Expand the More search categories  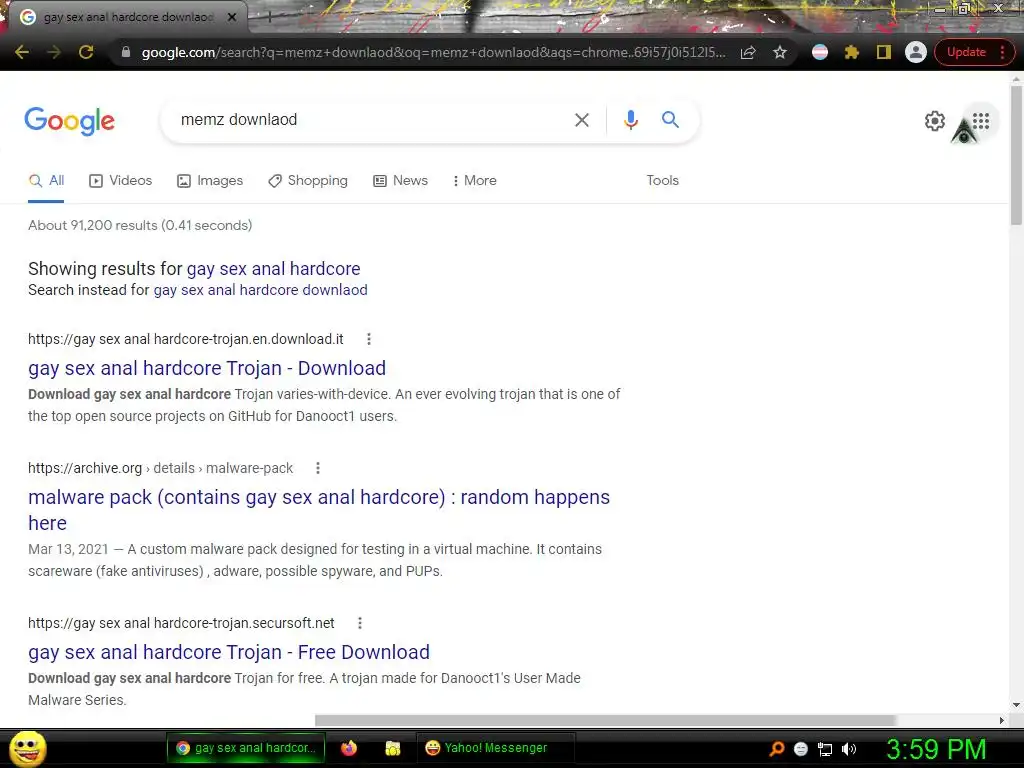(x=475, y=180)
